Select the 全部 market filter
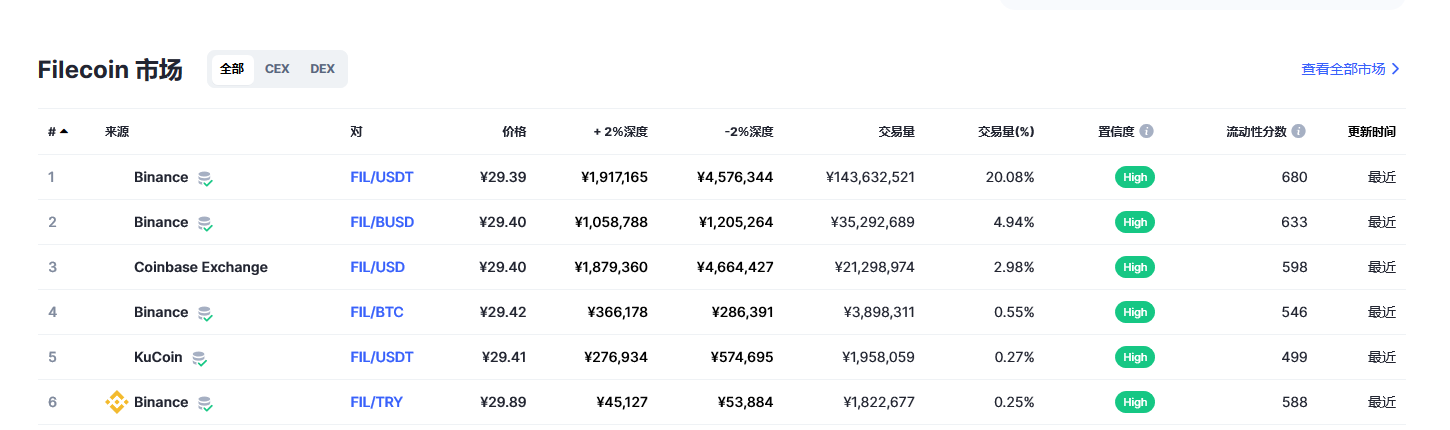1450x430 pixels. coord(232,69)
